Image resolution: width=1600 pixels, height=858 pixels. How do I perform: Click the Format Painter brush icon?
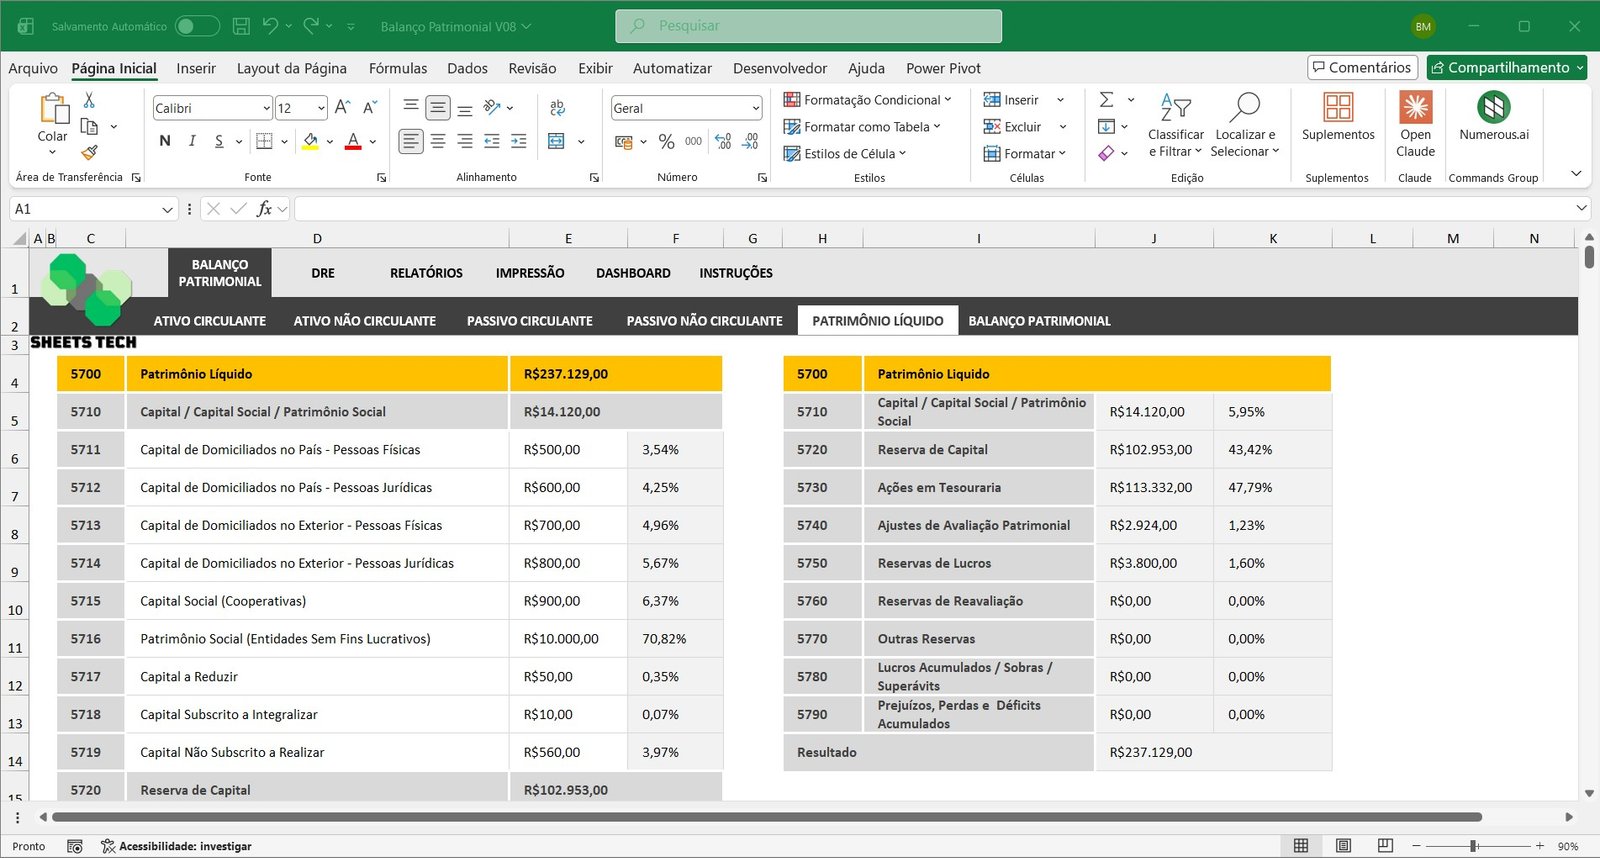pos(89,152)
